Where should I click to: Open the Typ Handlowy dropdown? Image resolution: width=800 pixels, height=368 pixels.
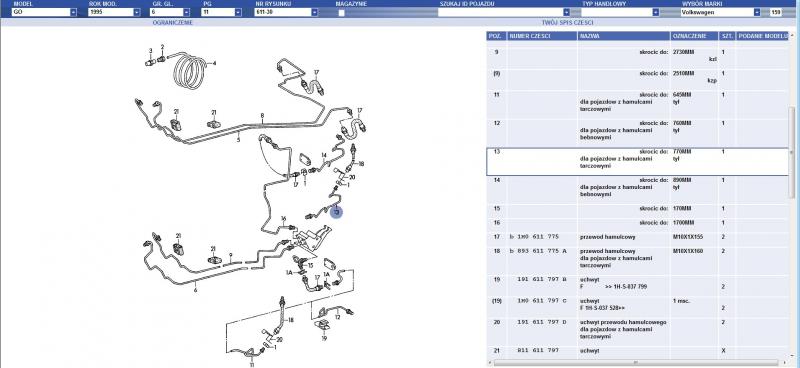click(x=656, y=12)
